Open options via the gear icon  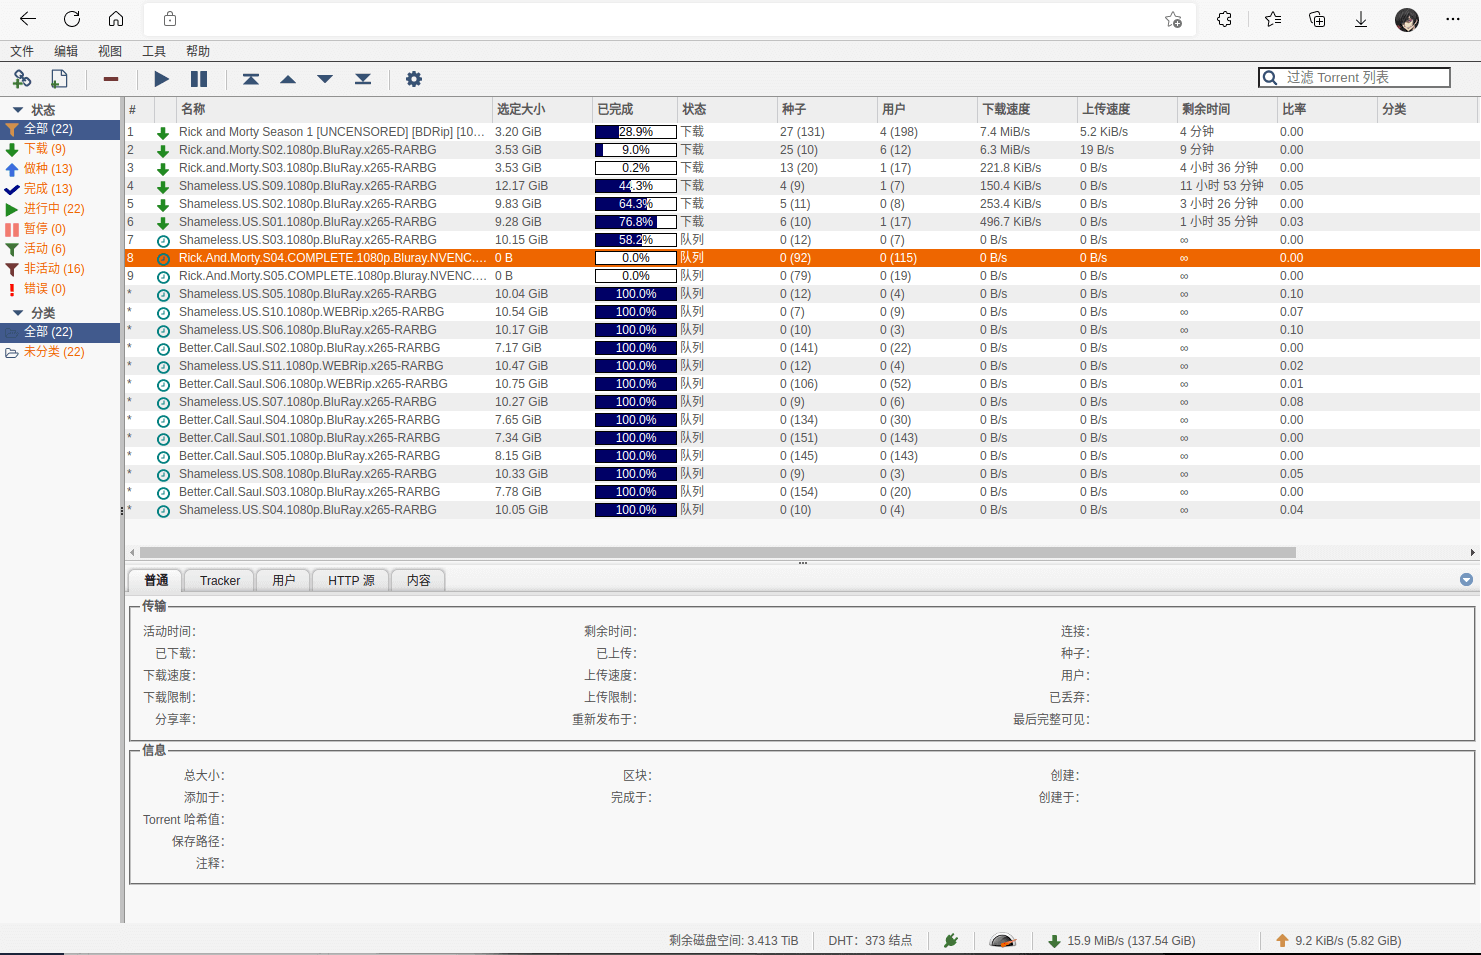coord(413,79)
